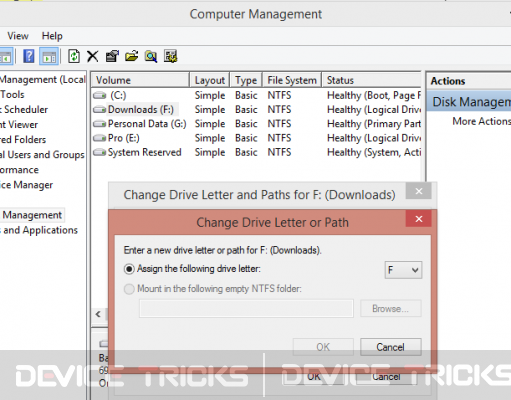
Task: Open the Properties toolbar icon
Action: click(x=112, y=56)
